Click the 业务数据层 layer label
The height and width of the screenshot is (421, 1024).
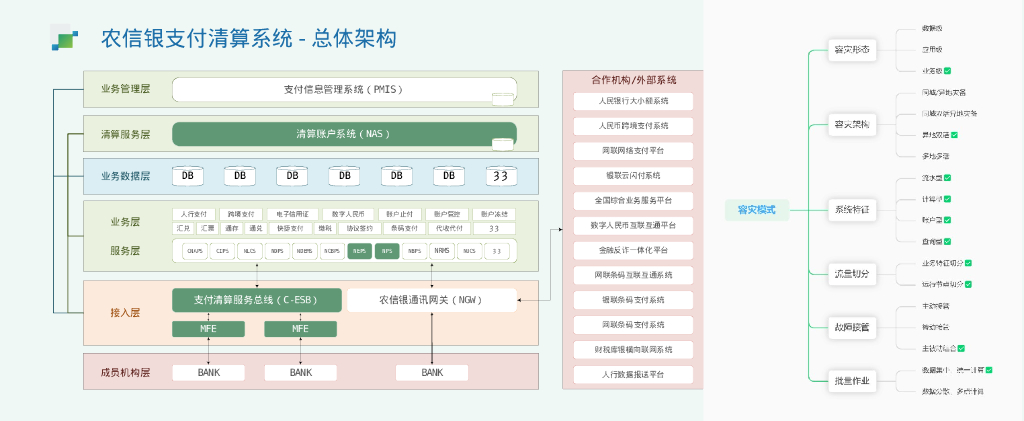coord(125,176)
